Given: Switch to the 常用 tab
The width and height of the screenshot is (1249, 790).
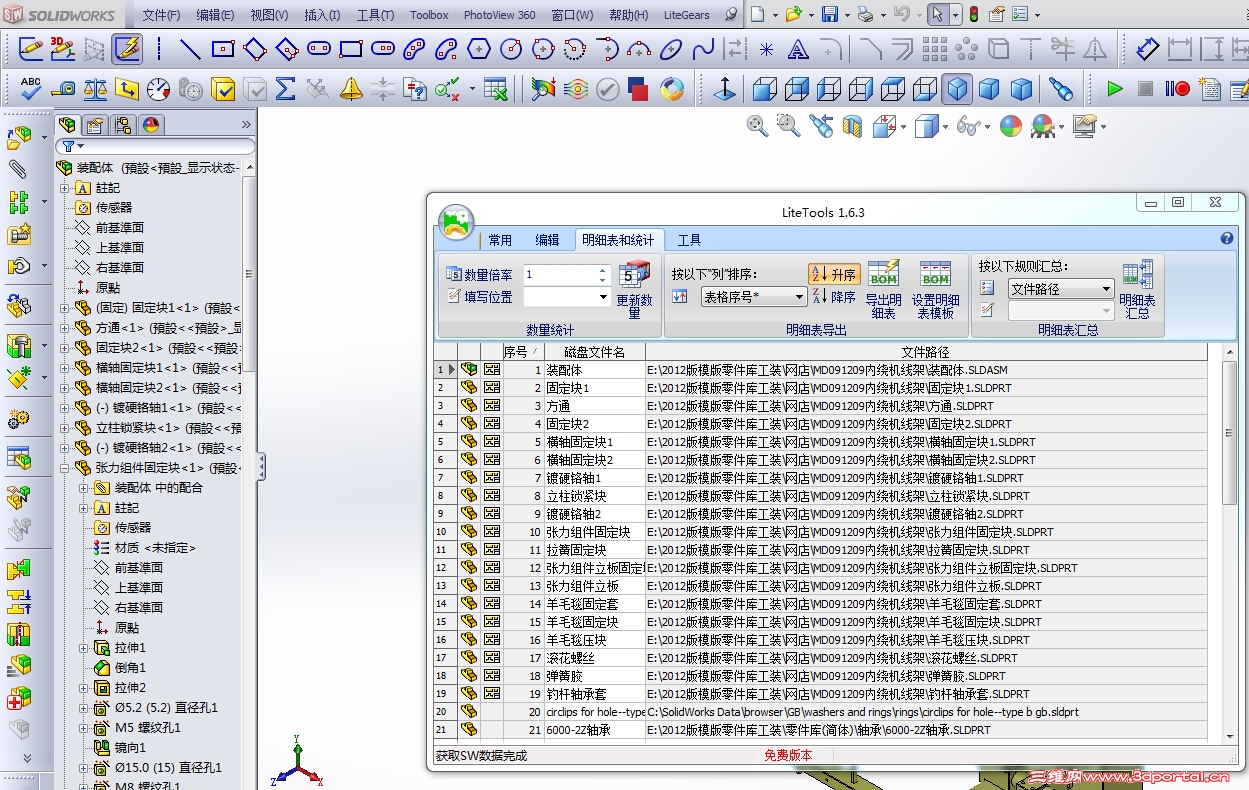Looking at the screenshot, I should click(500, 240).
